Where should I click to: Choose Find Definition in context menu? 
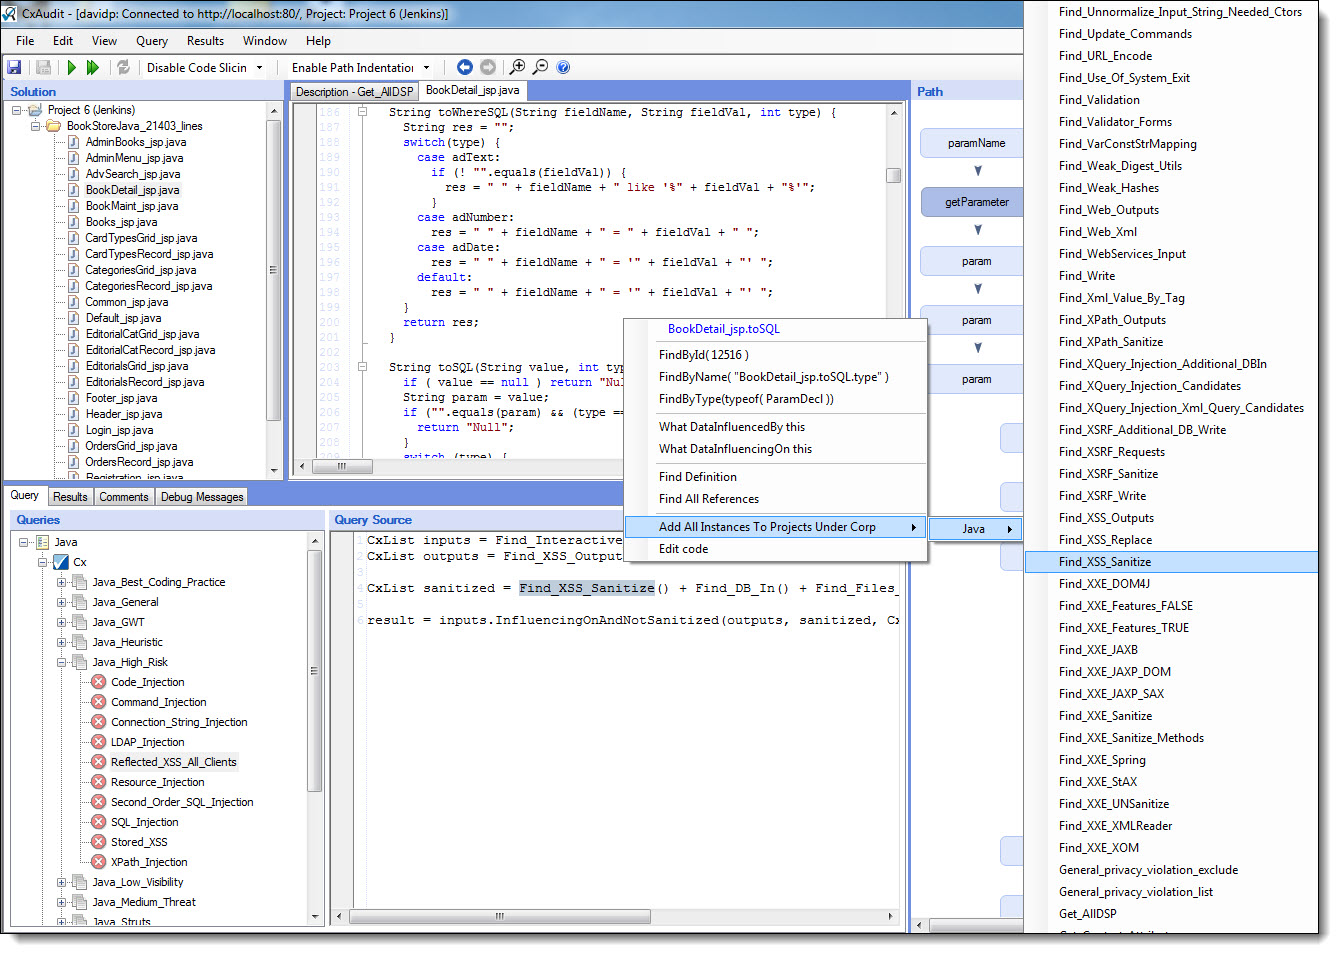coord(698,477)
